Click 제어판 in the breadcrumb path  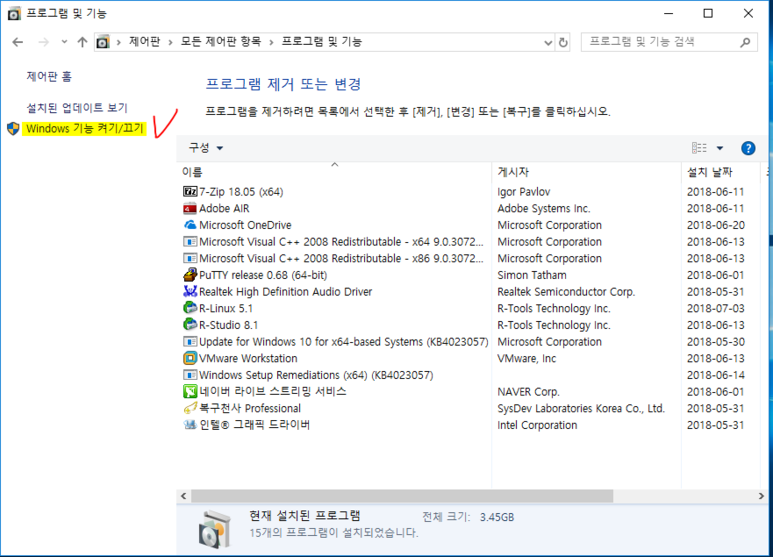144,42
